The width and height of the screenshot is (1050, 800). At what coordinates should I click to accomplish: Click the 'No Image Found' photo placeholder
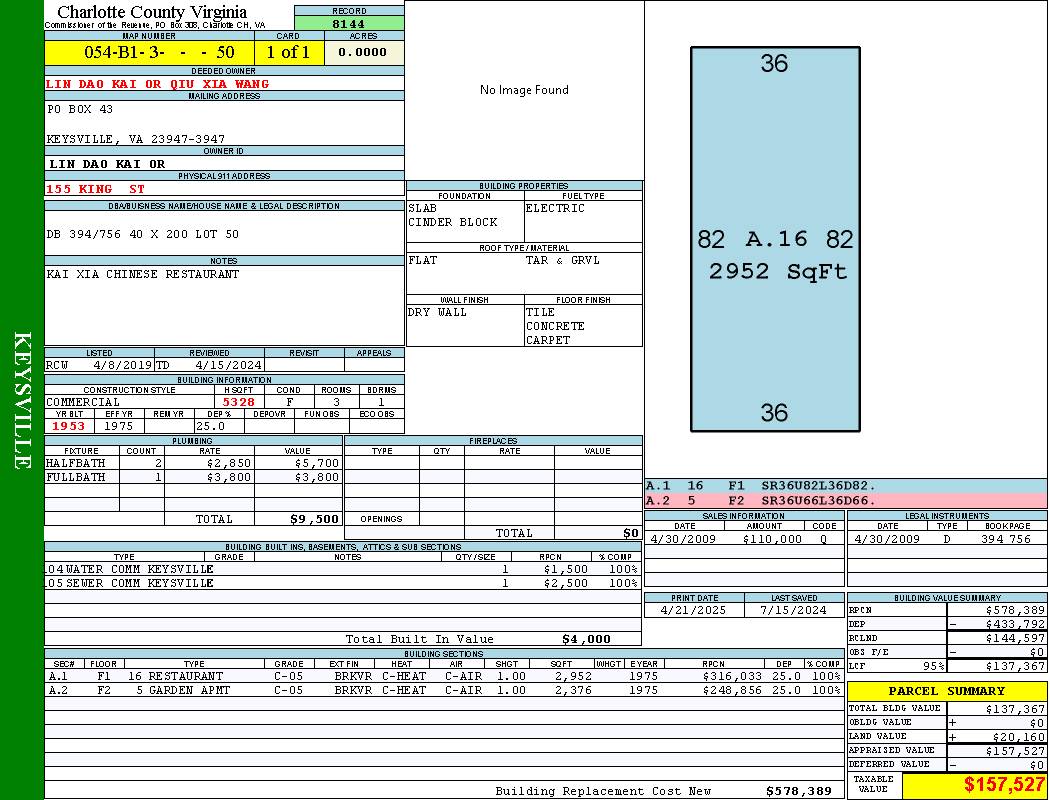(524, 90)
